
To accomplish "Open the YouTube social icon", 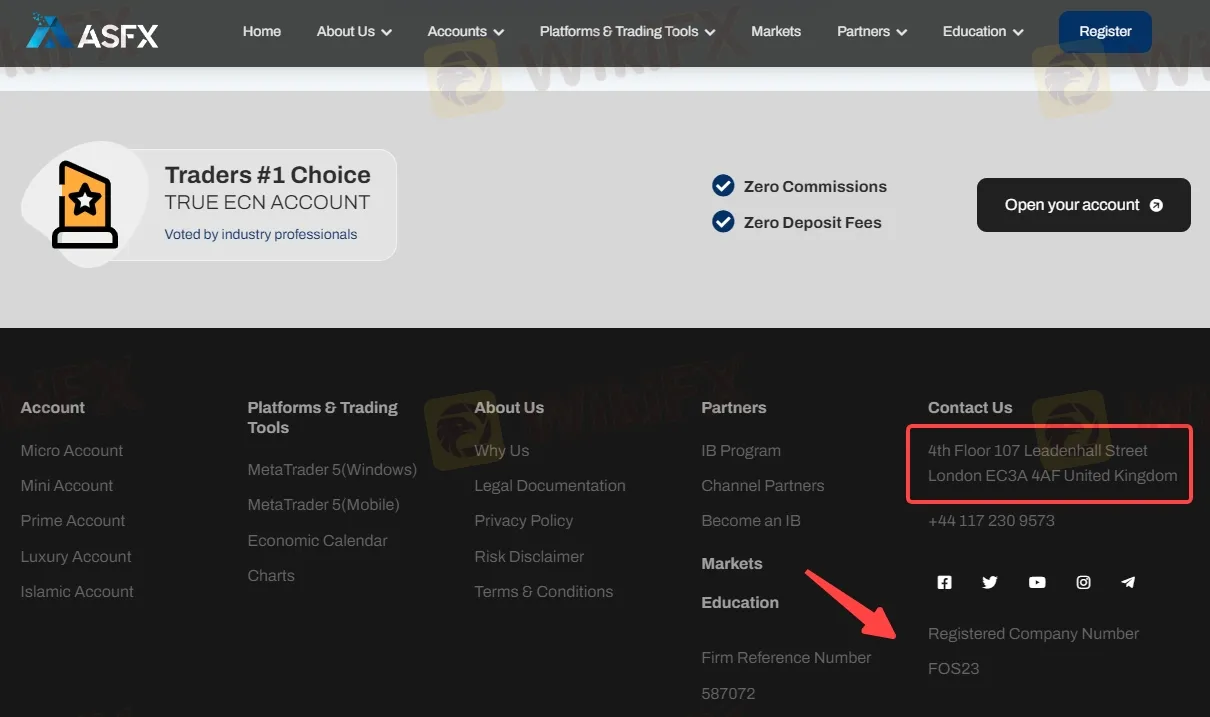I will click(x=1037, y=582).
